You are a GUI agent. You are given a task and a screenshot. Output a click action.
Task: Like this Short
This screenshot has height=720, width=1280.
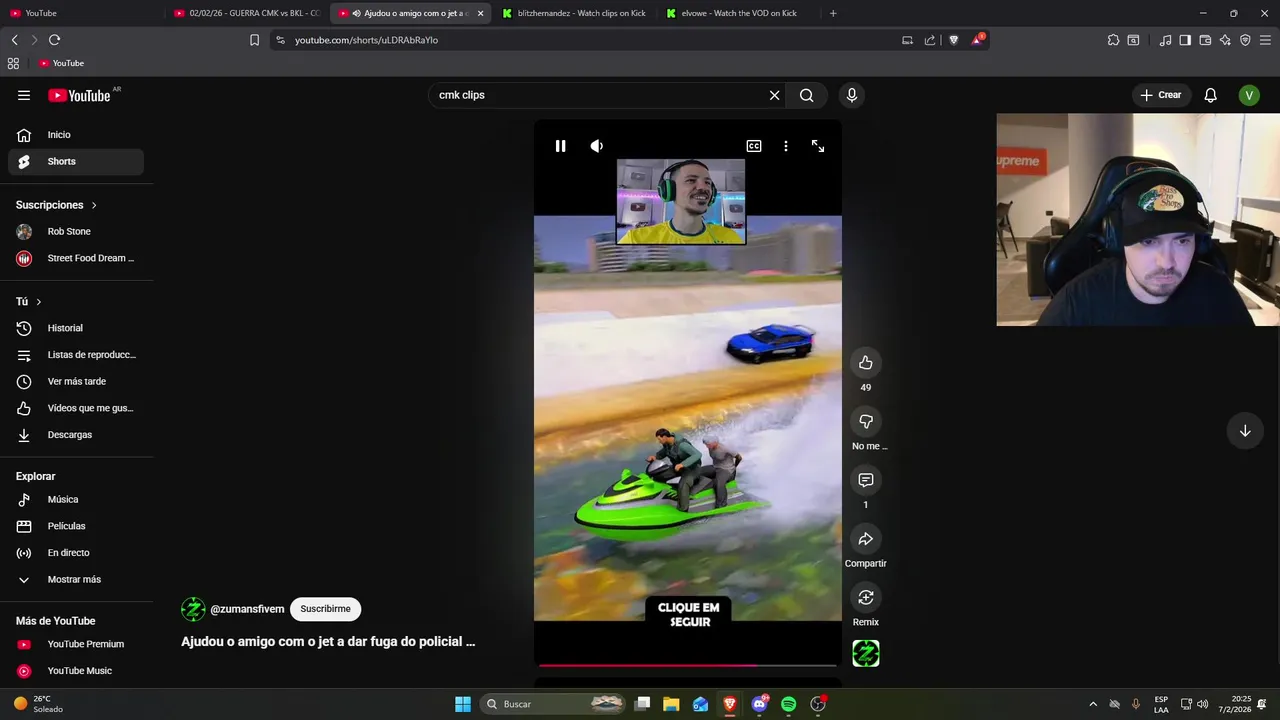[x=866, y=363]
